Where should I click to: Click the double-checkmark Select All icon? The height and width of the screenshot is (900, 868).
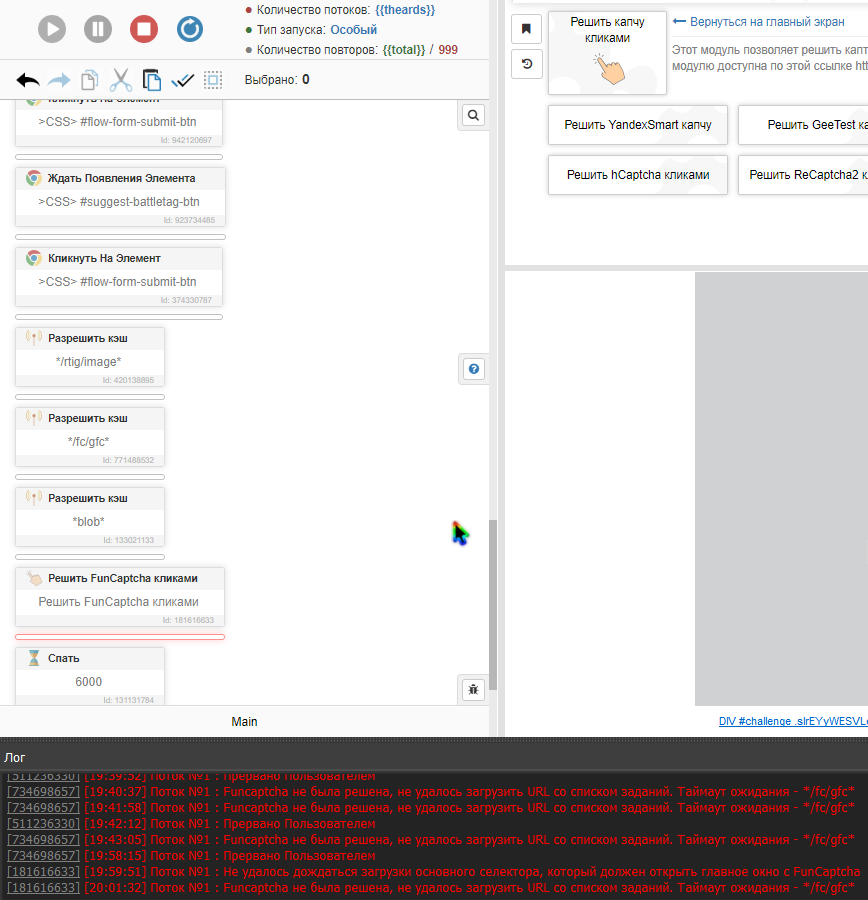tap(182, 80)
